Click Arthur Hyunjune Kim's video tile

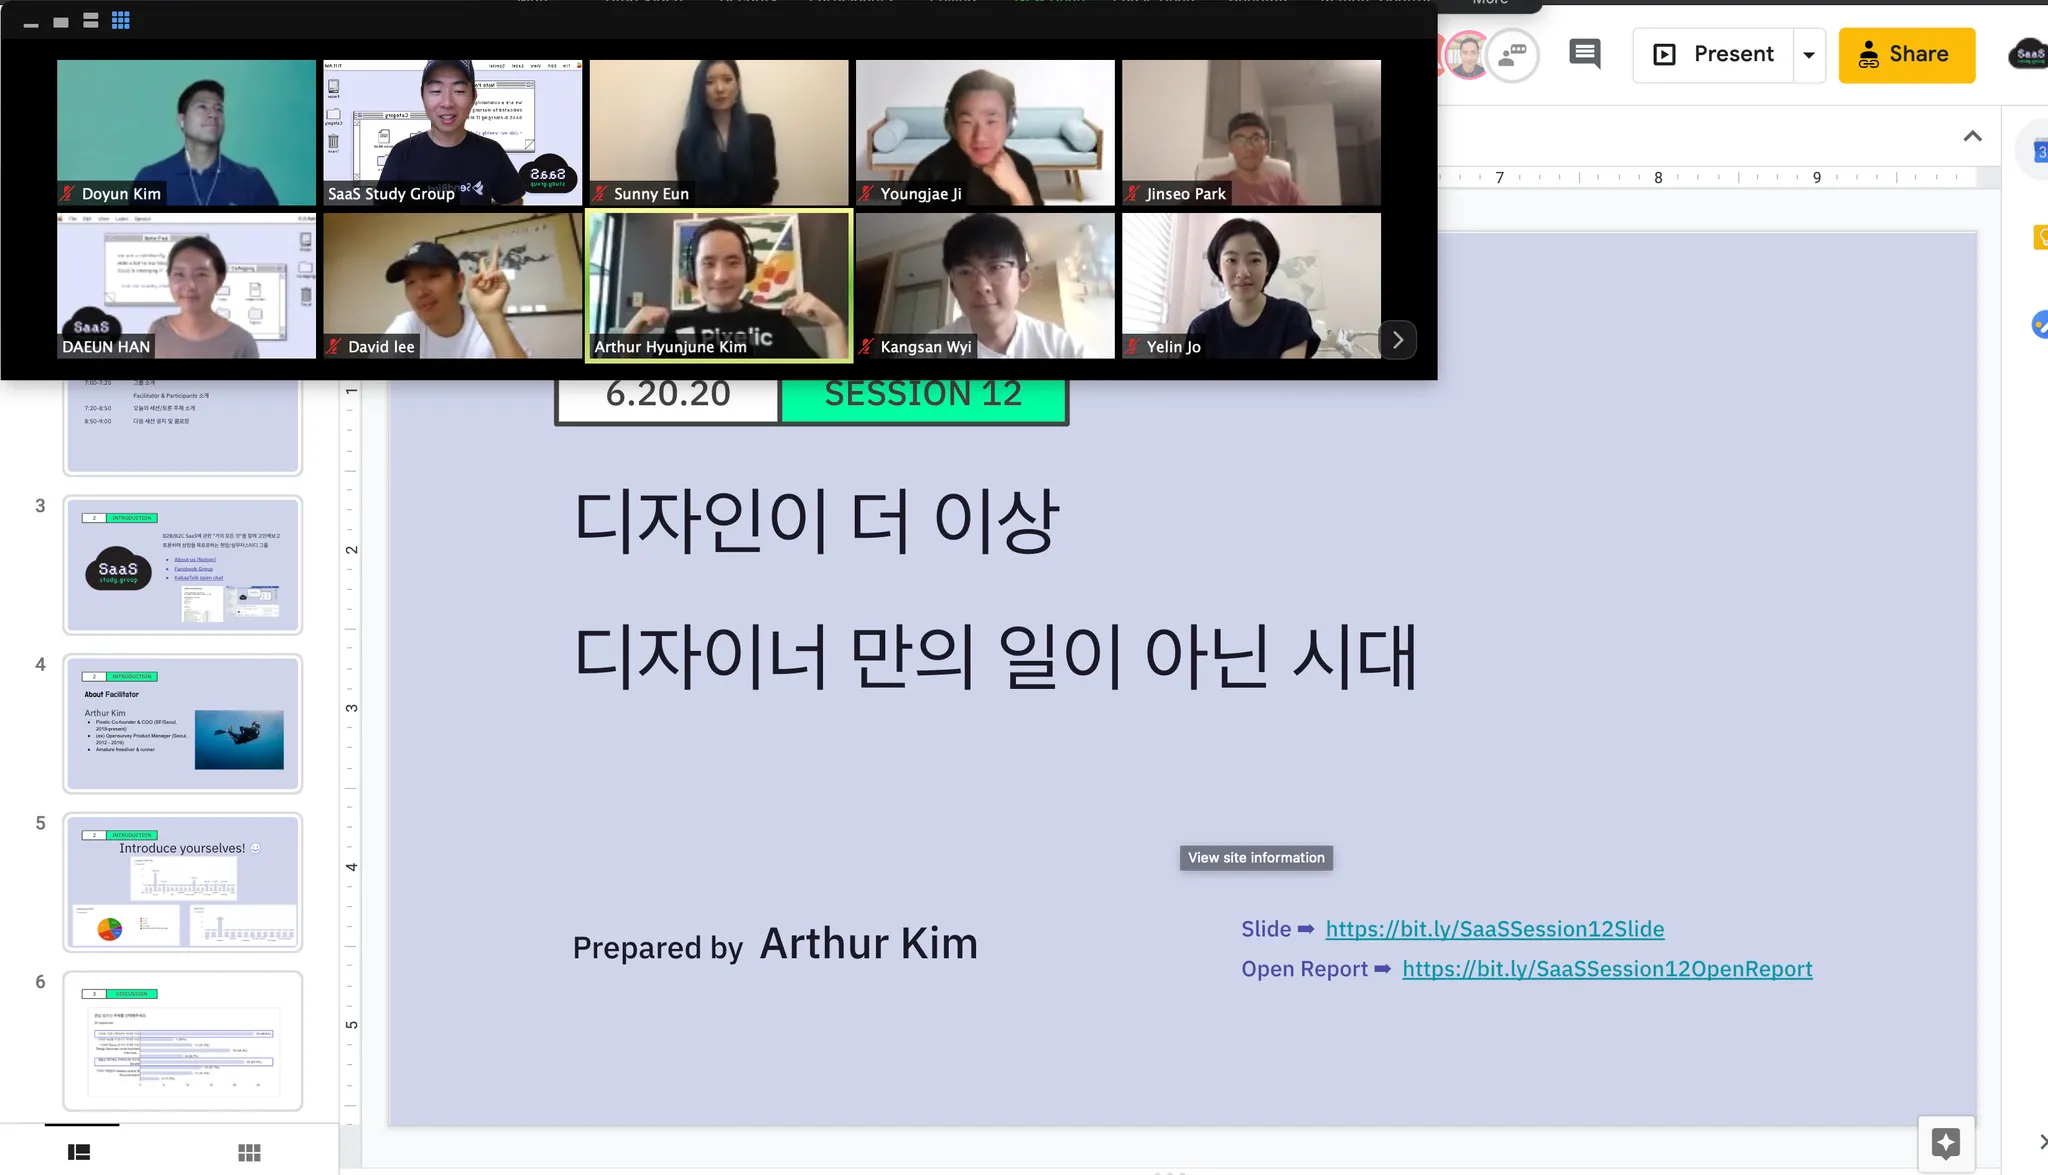pyautogui.click(x=718, y=285)
